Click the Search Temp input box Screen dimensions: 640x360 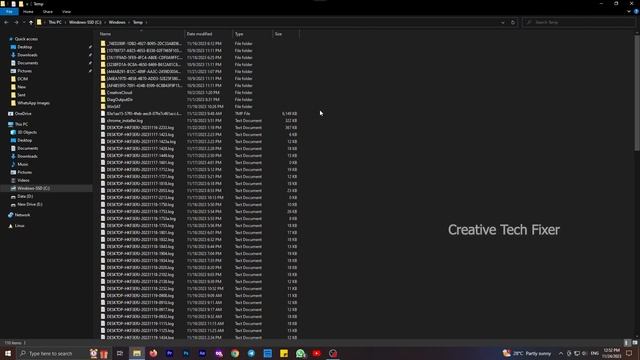pos(578,22)
